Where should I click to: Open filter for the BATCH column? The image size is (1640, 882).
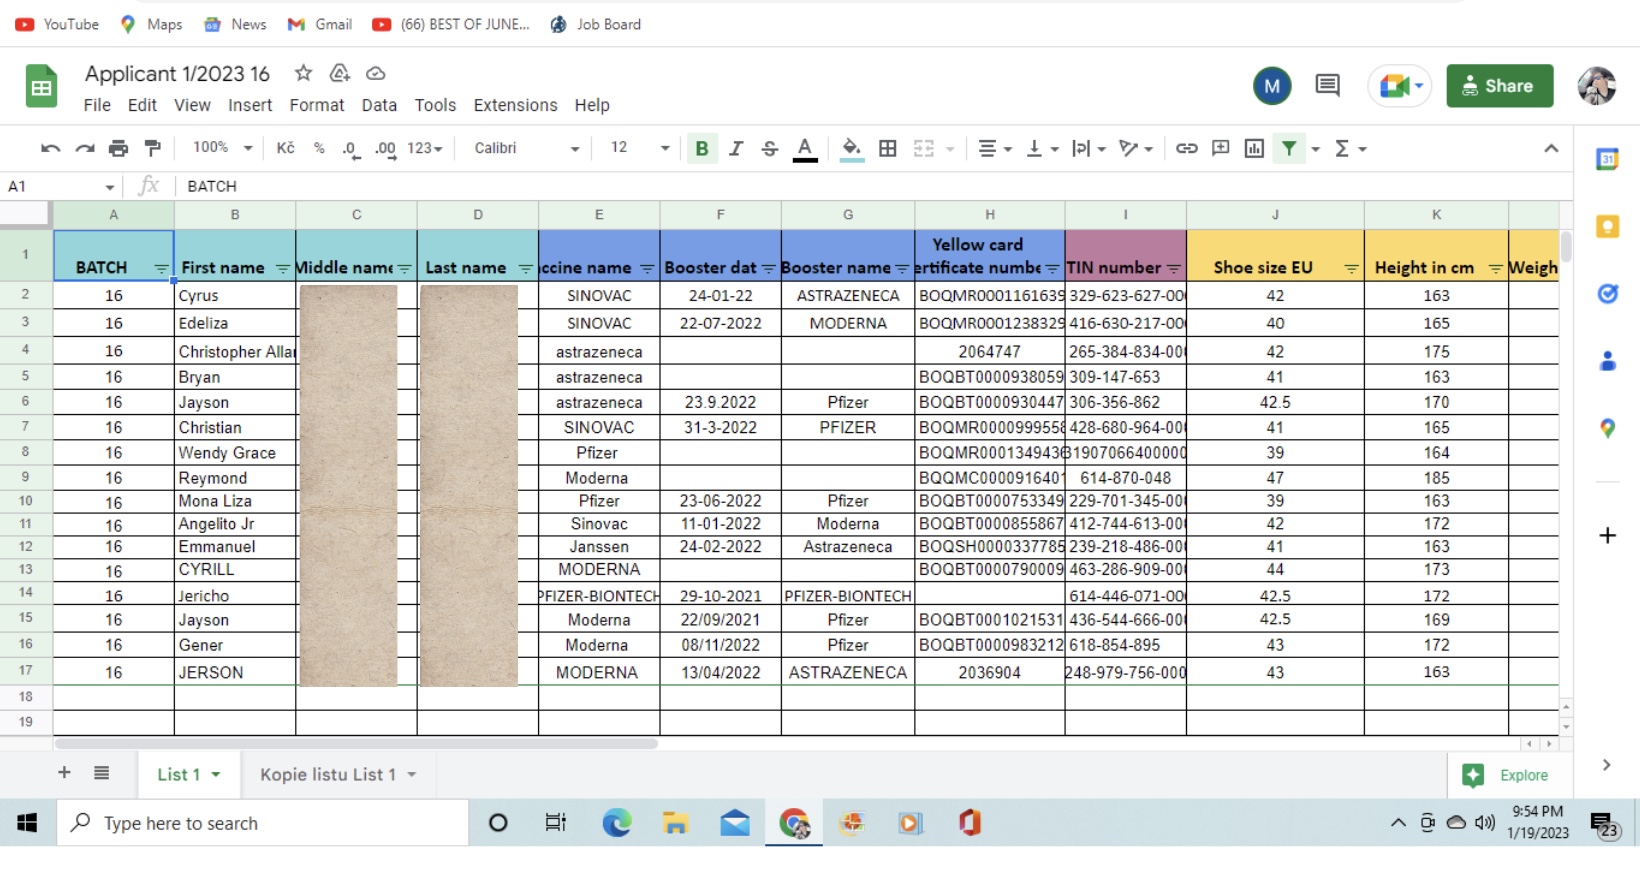click(x=161, y=269)
